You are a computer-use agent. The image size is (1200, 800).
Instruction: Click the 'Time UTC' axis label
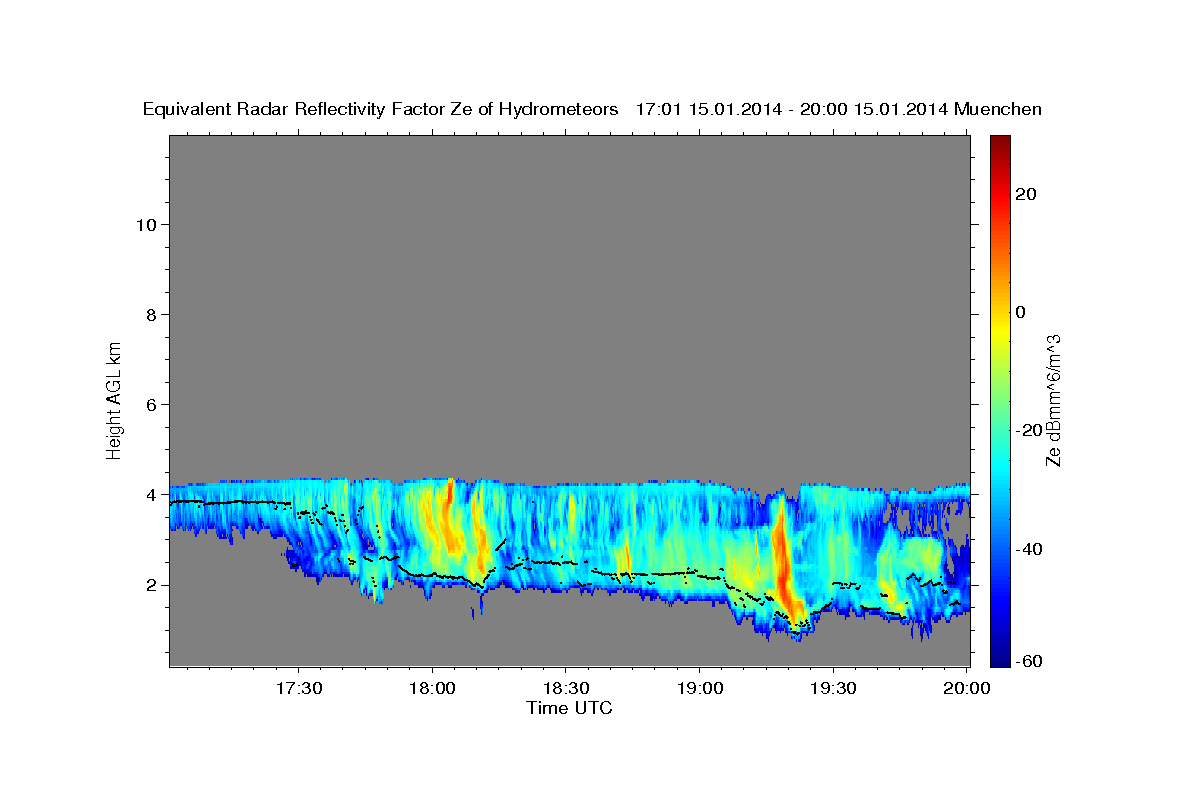[x=569, y=708]
